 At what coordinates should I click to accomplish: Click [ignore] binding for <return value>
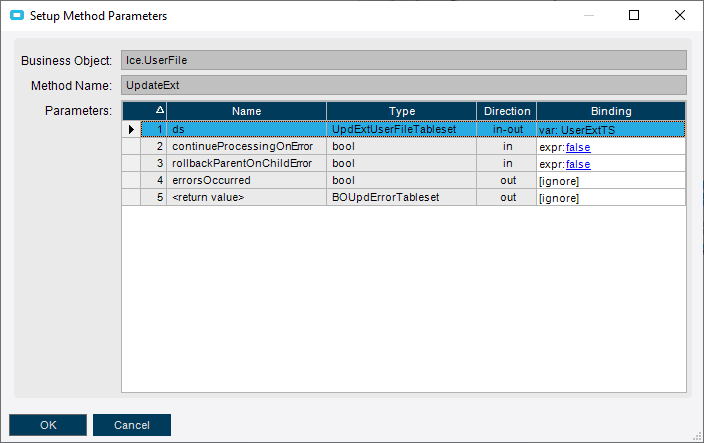(611, 197)
